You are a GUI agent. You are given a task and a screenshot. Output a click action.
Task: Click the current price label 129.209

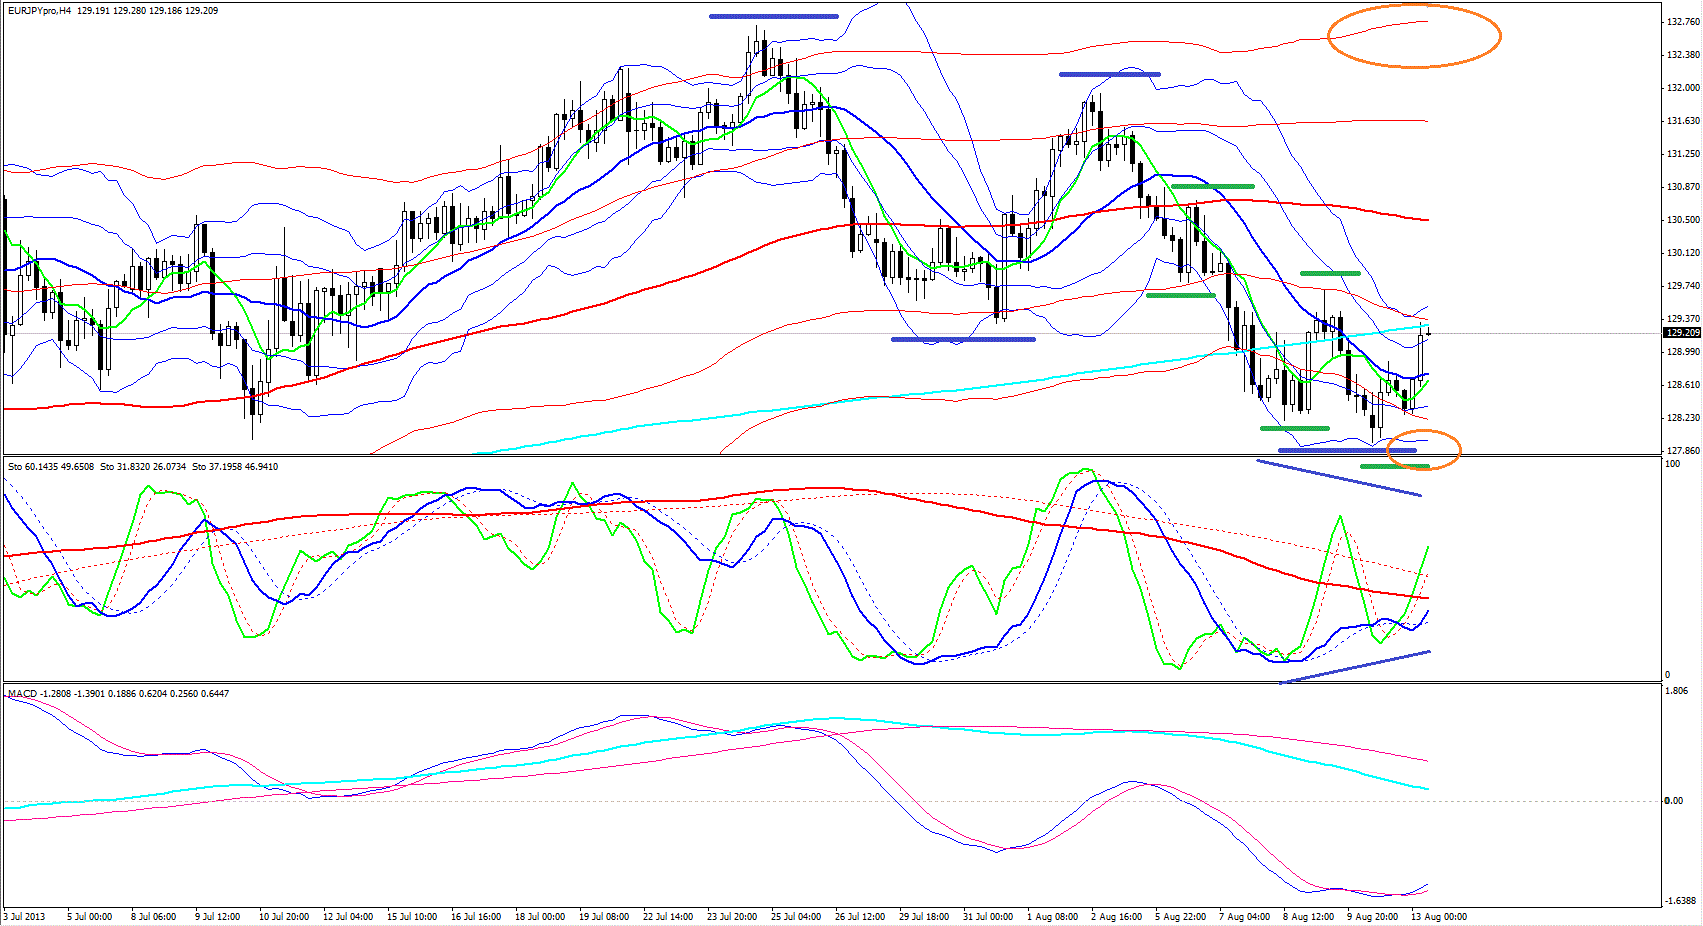click(1682, 332)
